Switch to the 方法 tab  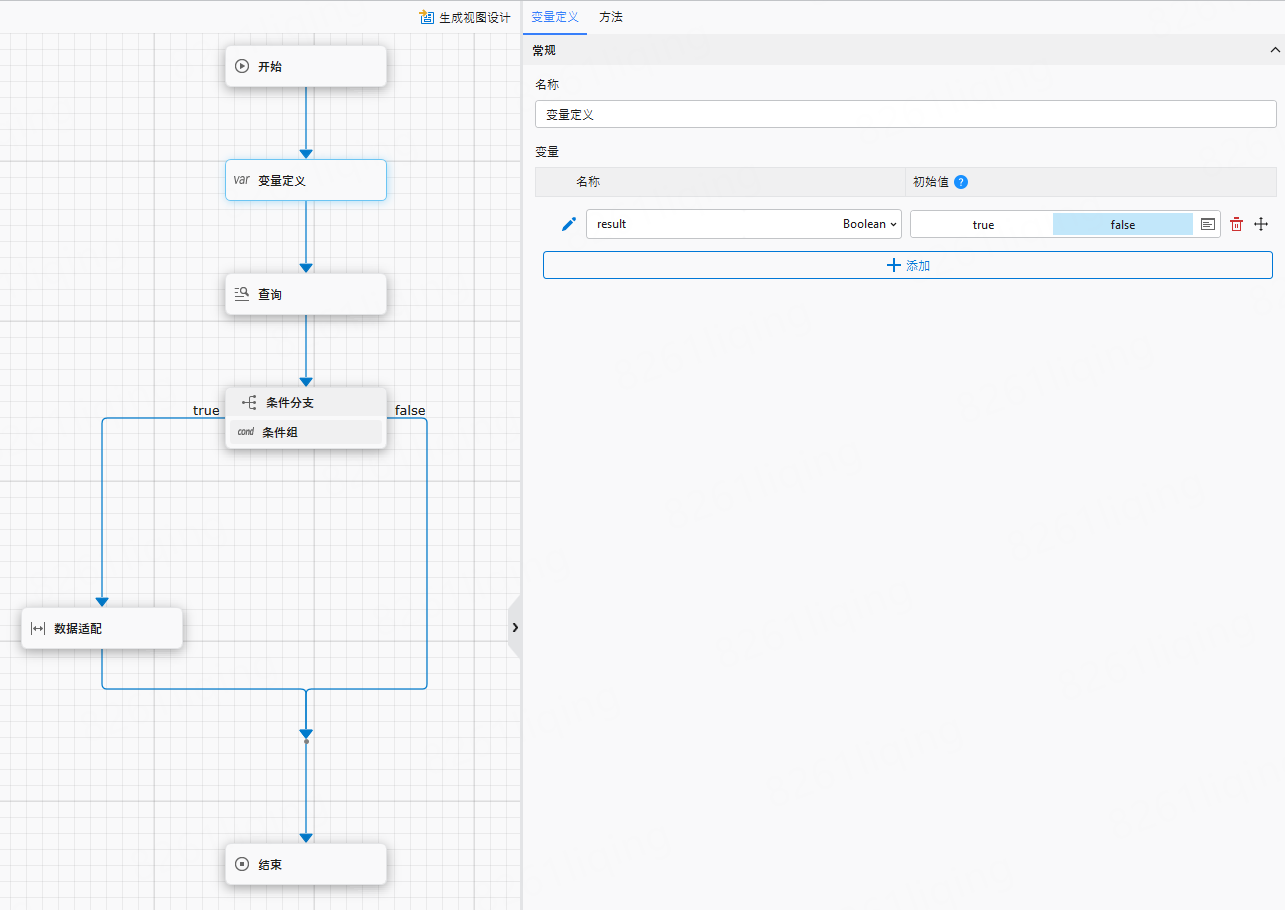[x=611, y=17]
